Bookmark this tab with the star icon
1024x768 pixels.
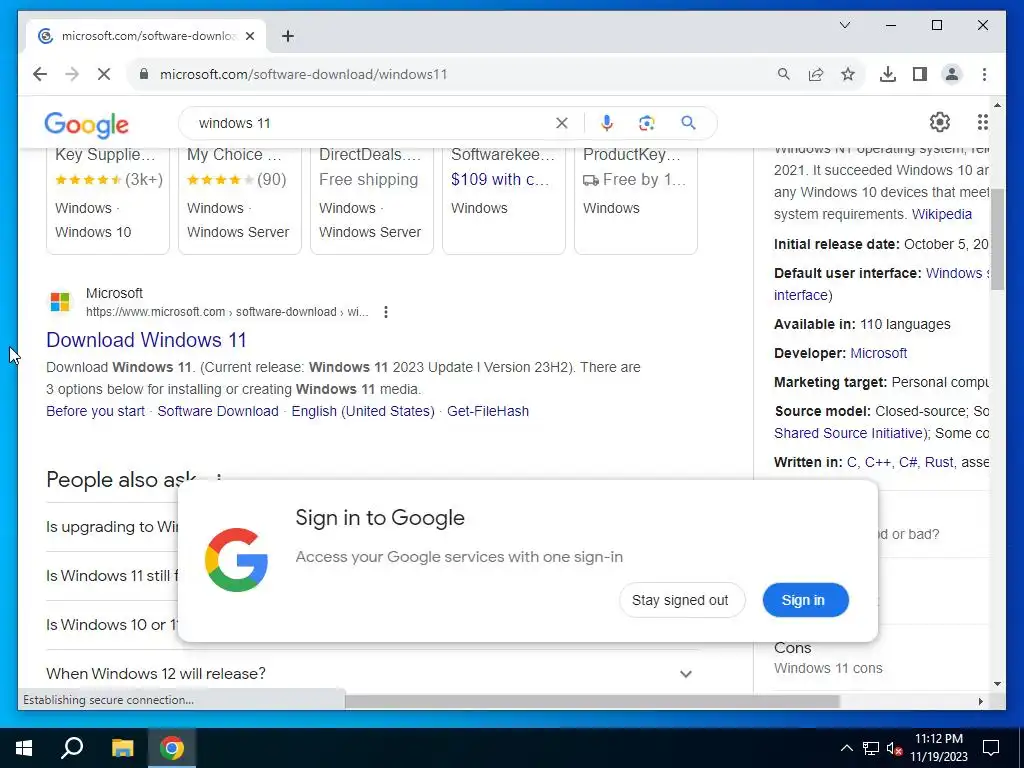pyautogui.click(x=848, y=74)
